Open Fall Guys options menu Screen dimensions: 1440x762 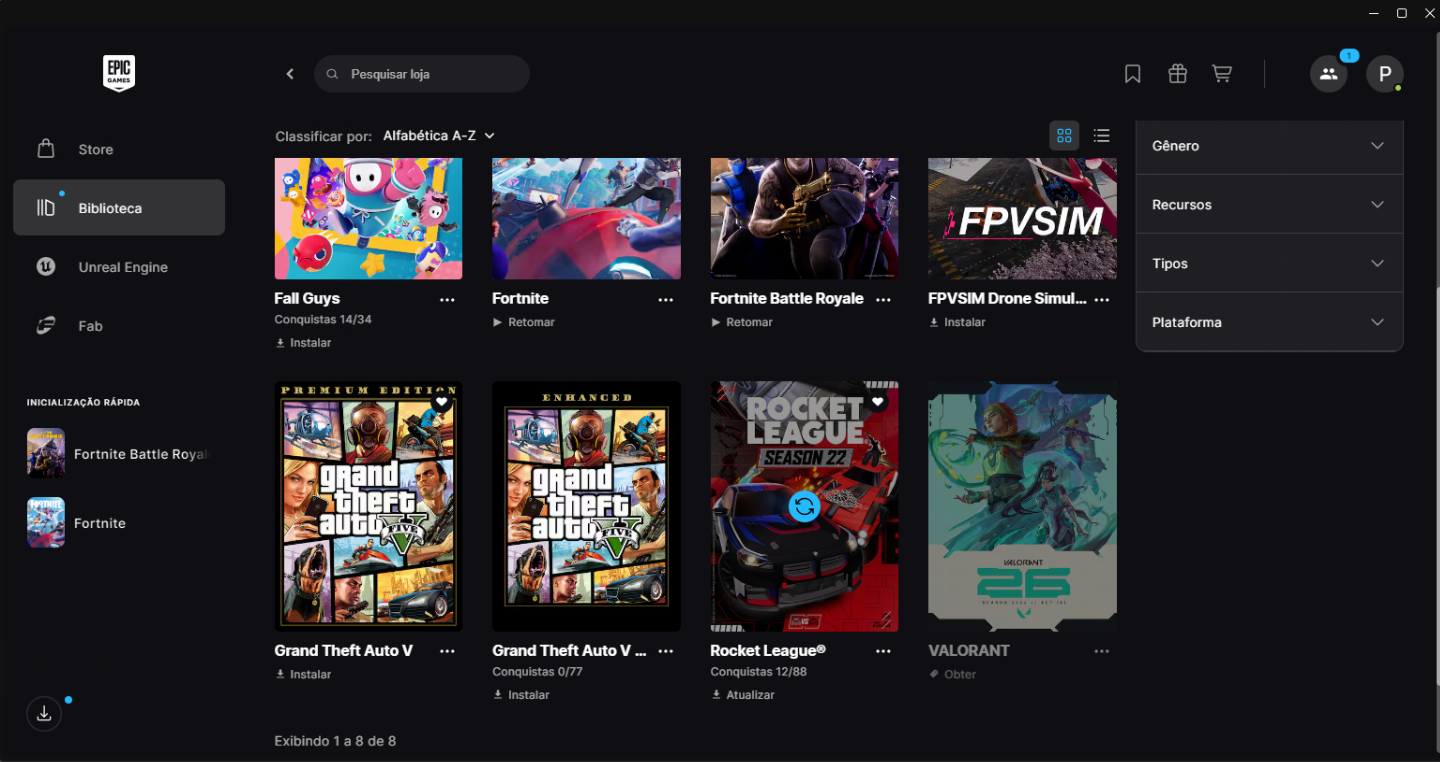447,299
